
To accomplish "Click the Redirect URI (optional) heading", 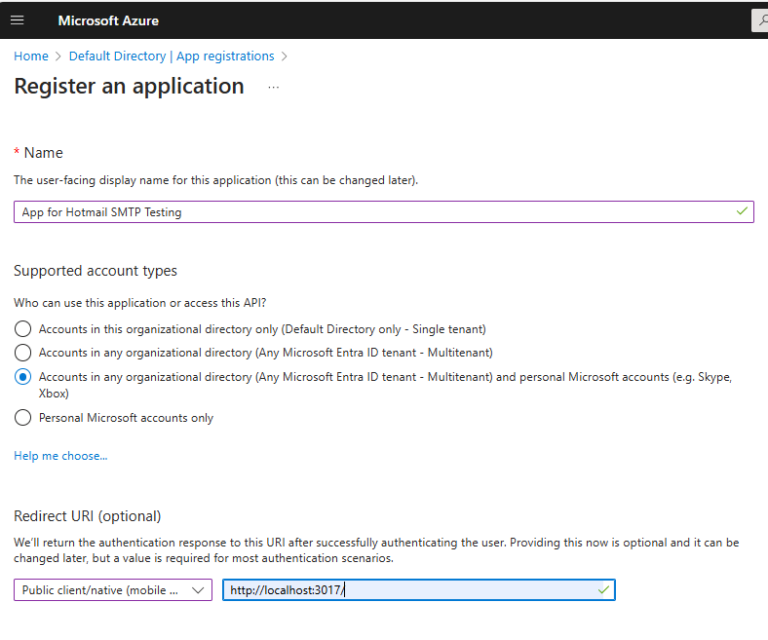I will tap(87, 516).
